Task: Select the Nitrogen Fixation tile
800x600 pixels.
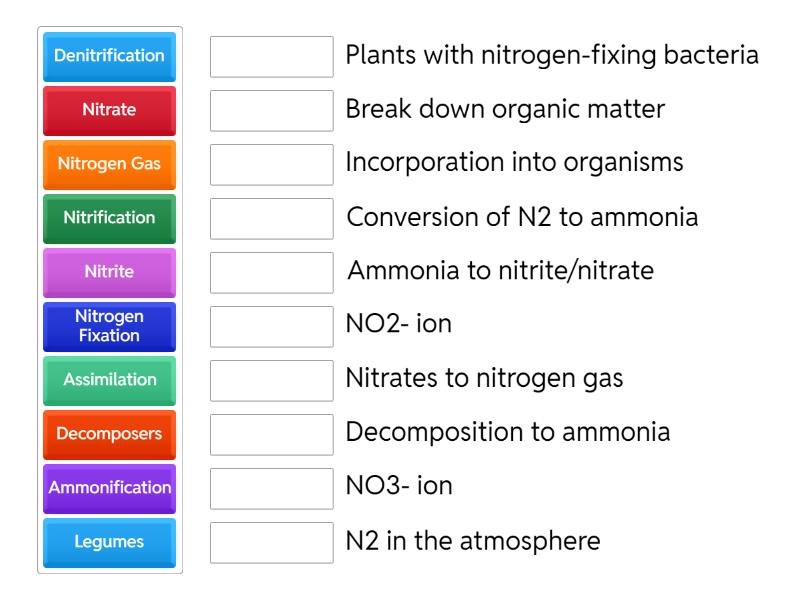Action: pyautogui.click(x=110, y=326)
